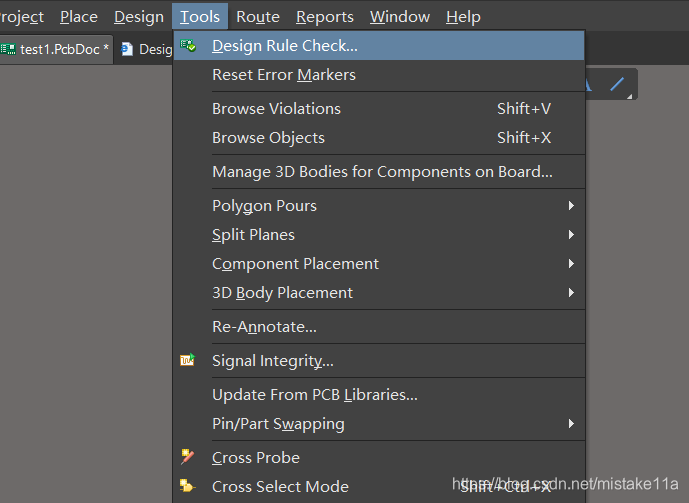Click the Signal Integrity icon
Screen dimensions: 689x503
[x=188, y=361]
